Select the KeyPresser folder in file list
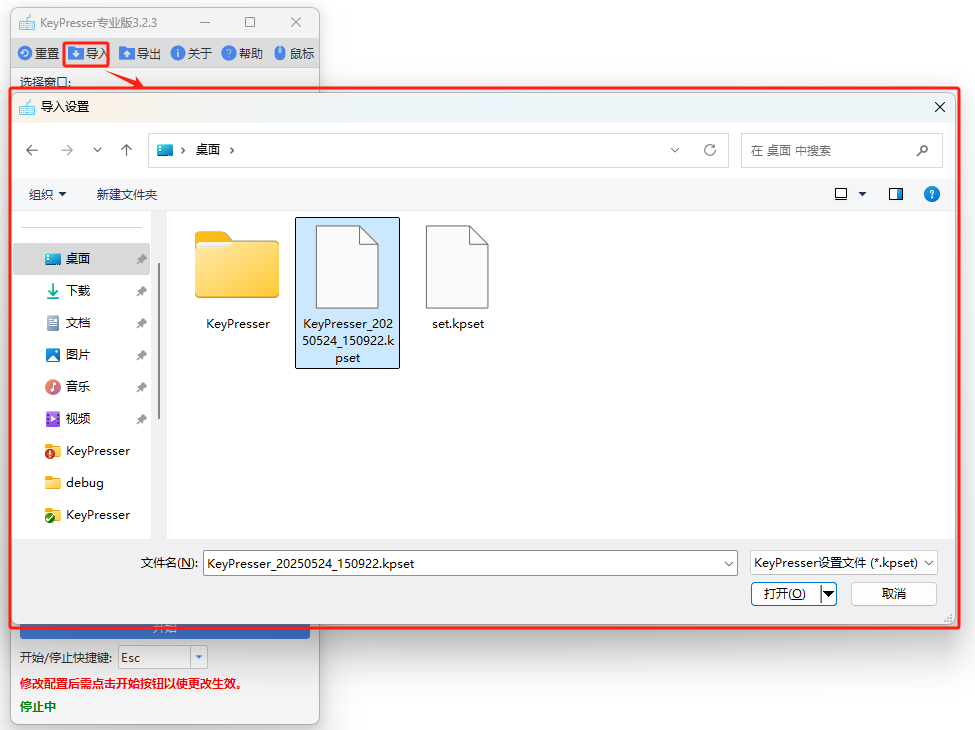Viewport: 975px width, 730px height. coord(238,280)
